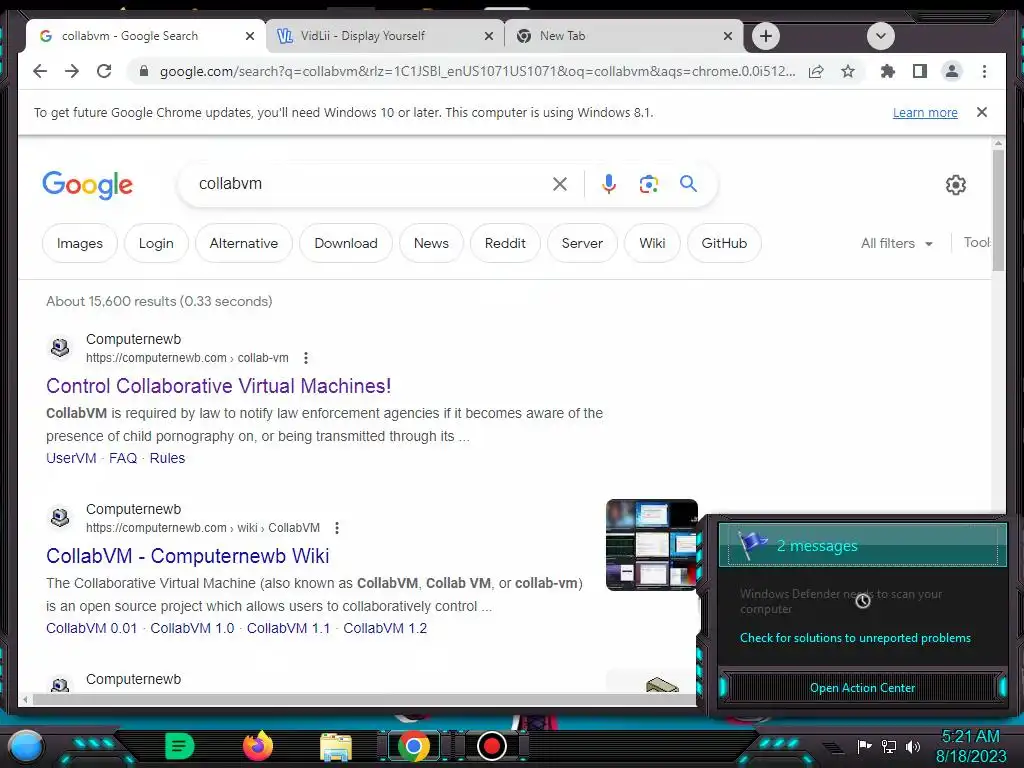Apply the Reddit search chip
This screenshot has height=768, width=1024.
505,243
